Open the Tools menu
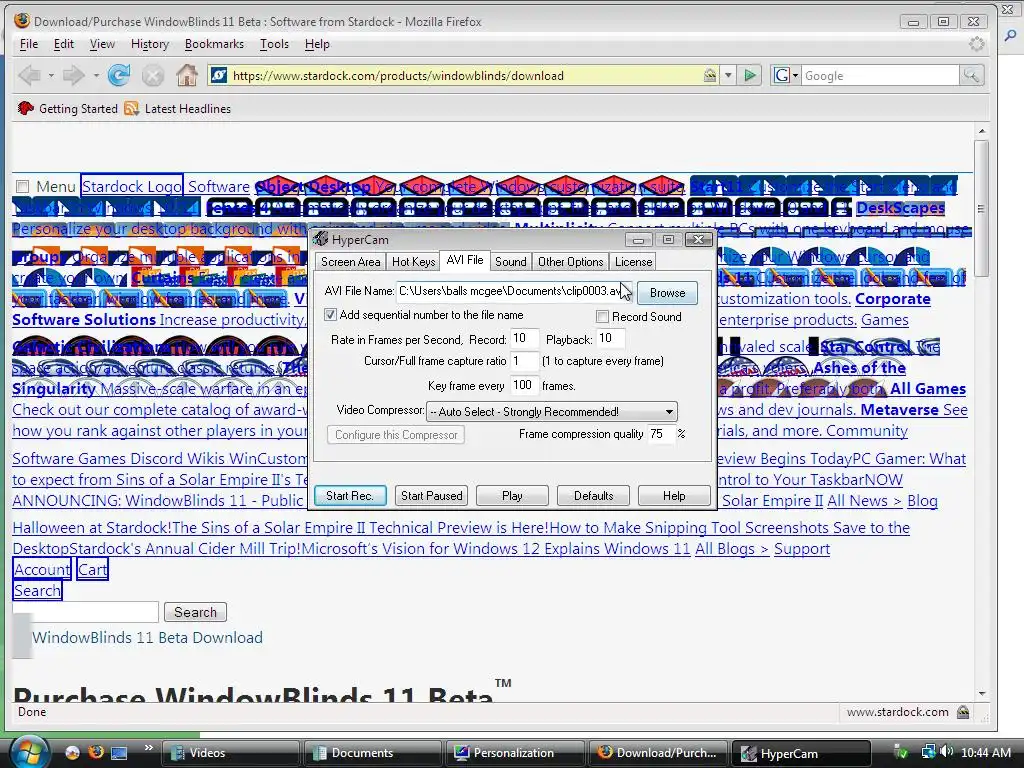The image size is (1024, 768). (274, 44)
